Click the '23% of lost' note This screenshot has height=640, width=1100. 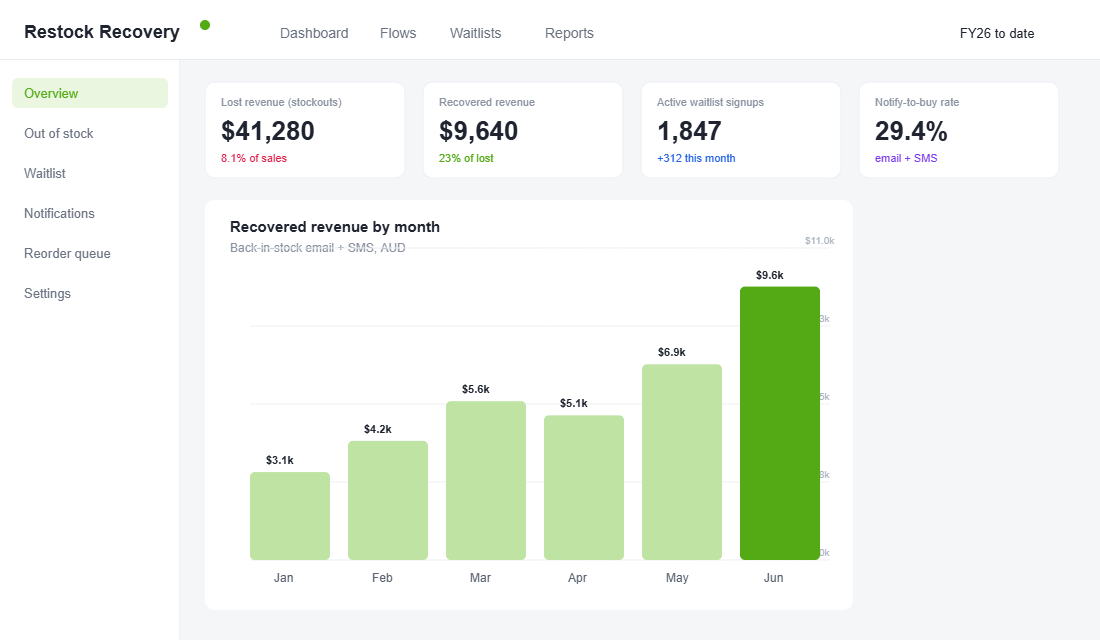pyautogui.click(x=466, y=158)
